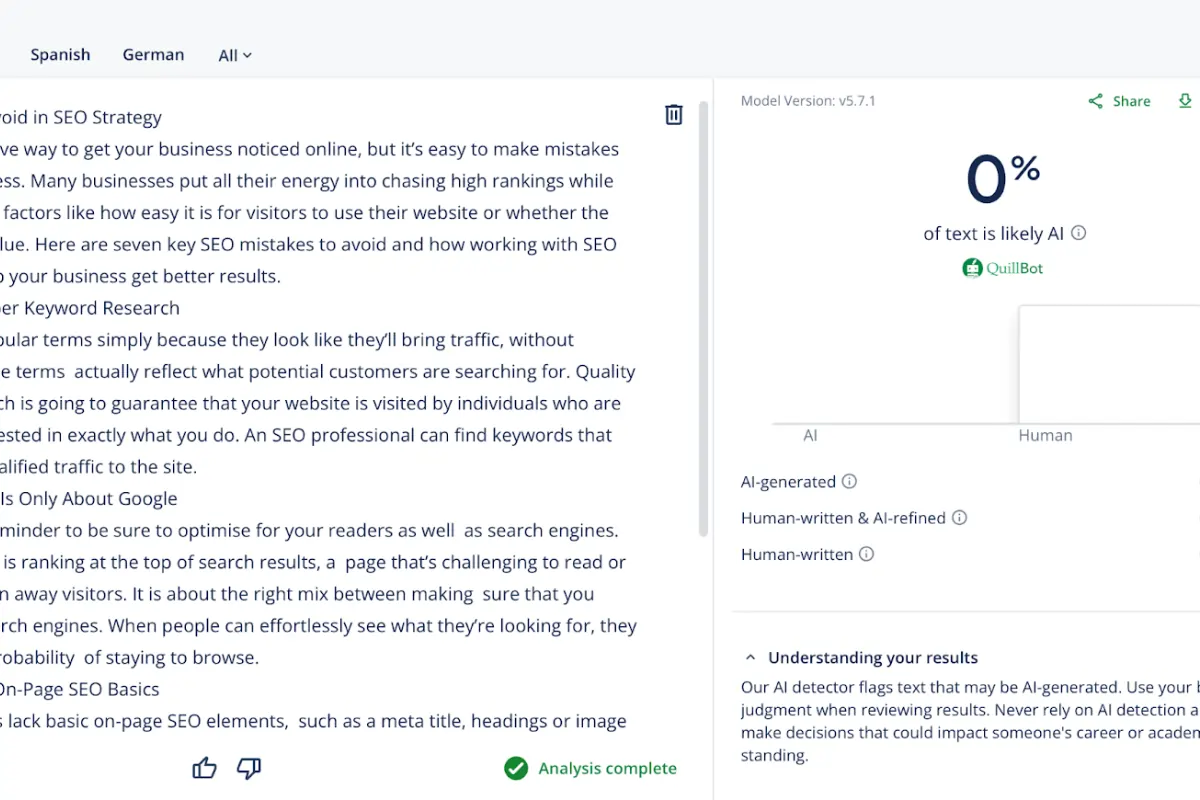Download the analysis report

[x=1186, y=100]
